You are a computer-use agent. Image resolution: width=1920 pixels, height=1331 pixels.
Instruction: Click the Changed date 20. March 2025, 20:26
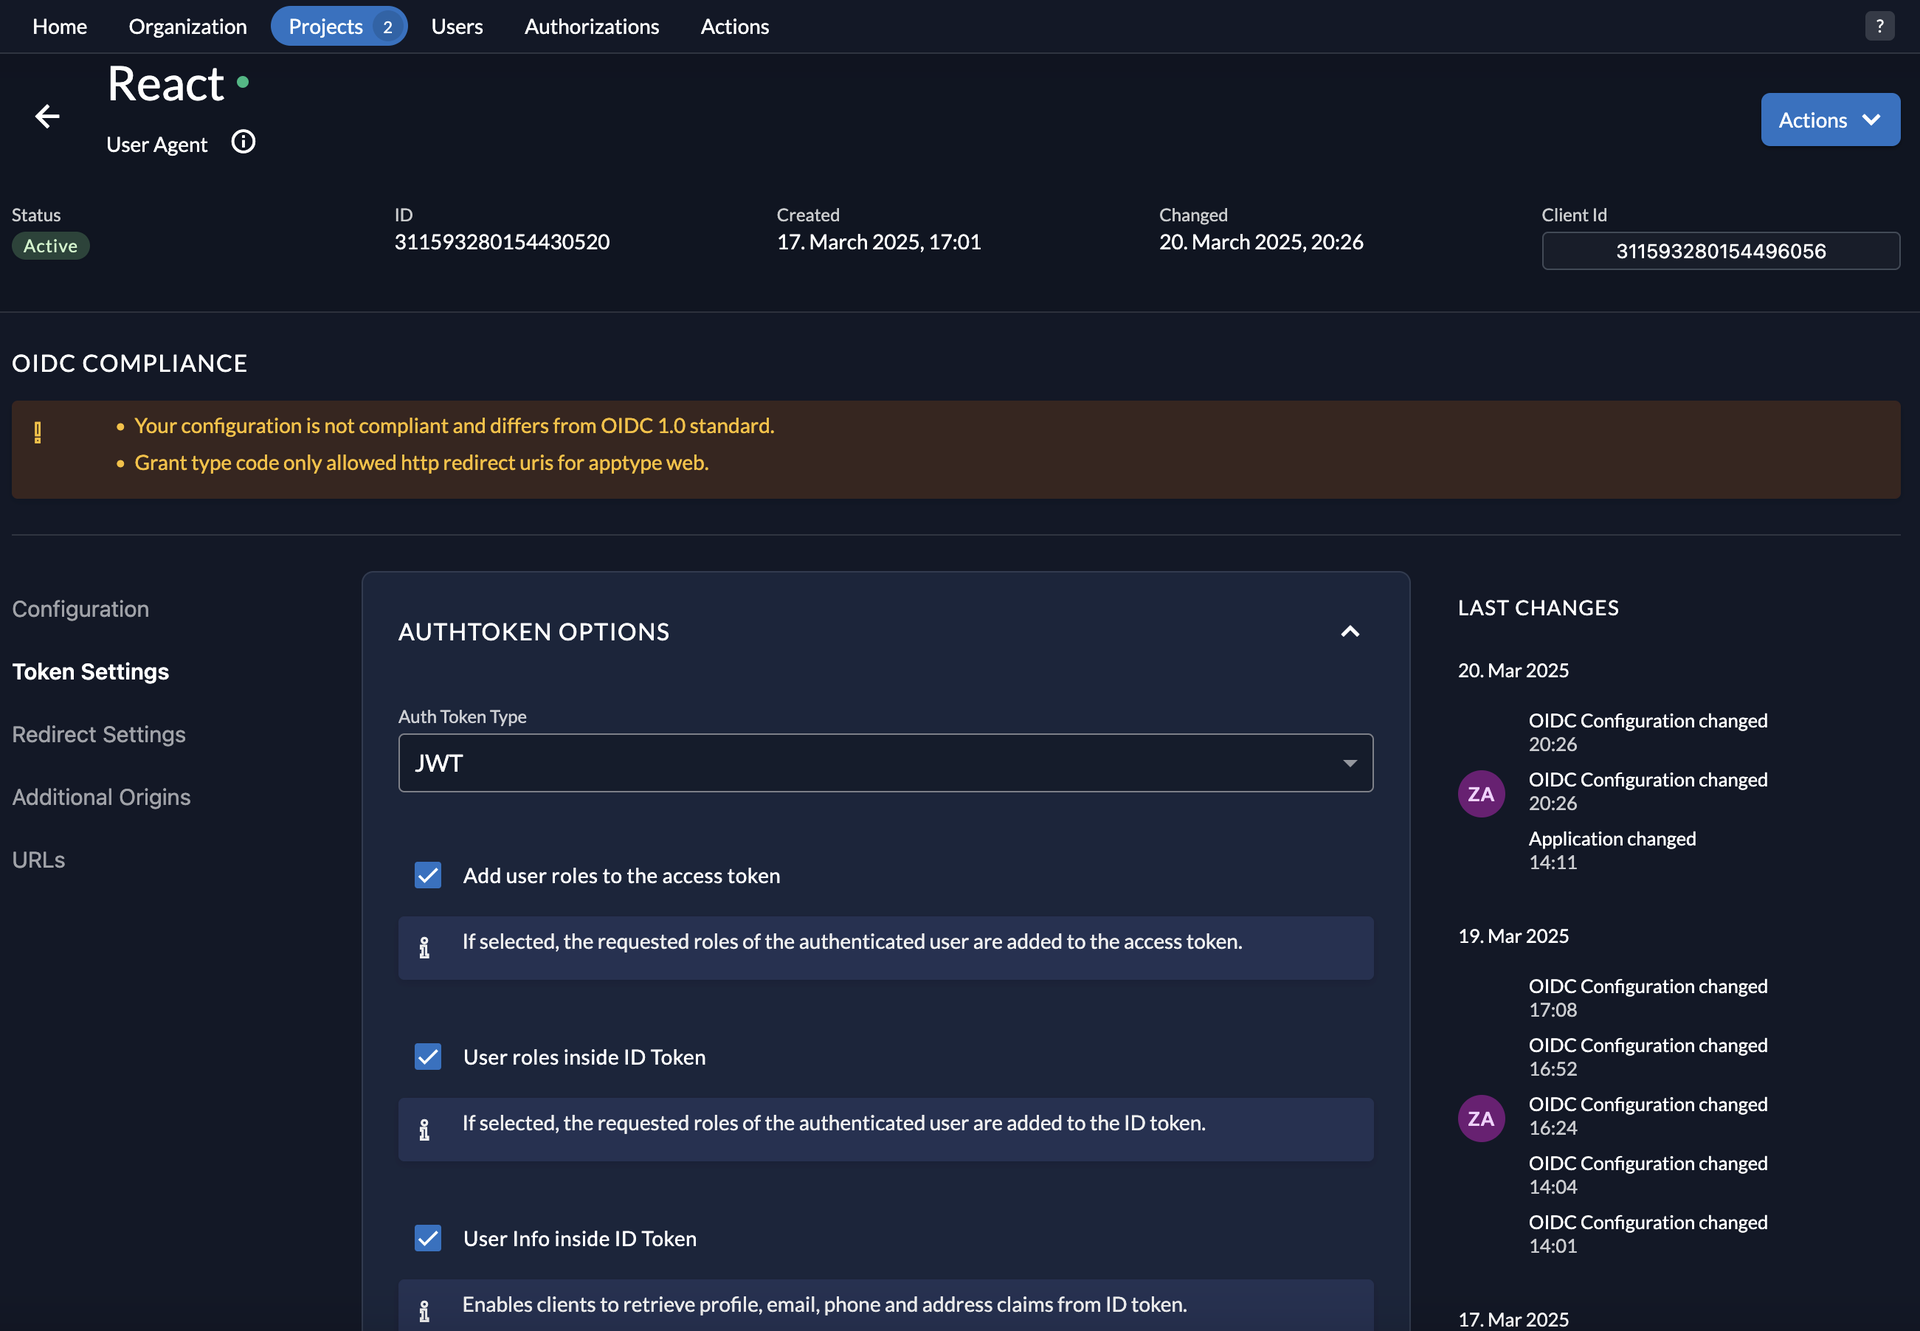point(1261,242)
